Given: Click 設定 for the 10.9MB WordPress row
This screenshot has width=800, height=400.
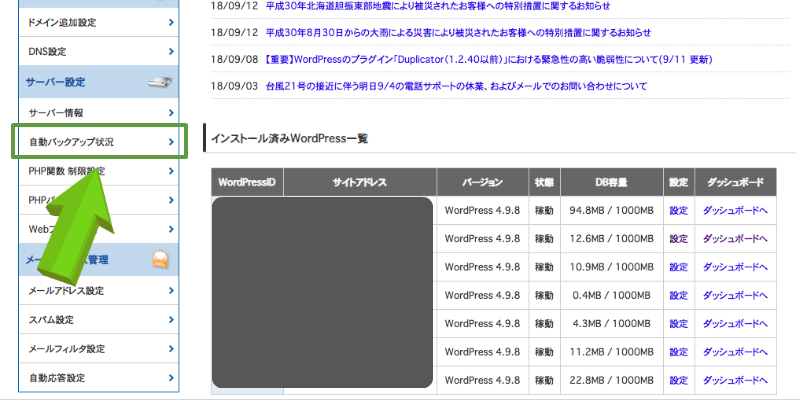Looking at the screenshot, I should [679, 267].
